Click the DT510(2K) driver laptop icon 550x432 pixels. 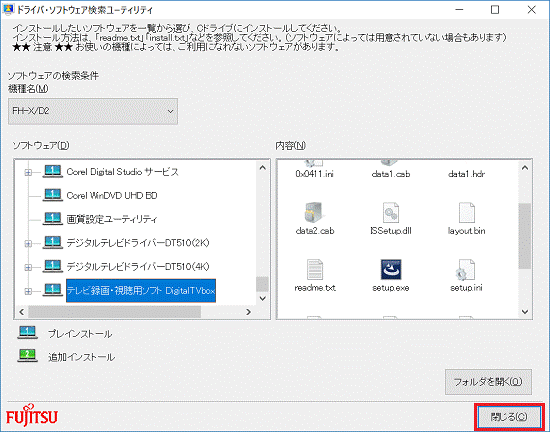click(x=53, y=243)
